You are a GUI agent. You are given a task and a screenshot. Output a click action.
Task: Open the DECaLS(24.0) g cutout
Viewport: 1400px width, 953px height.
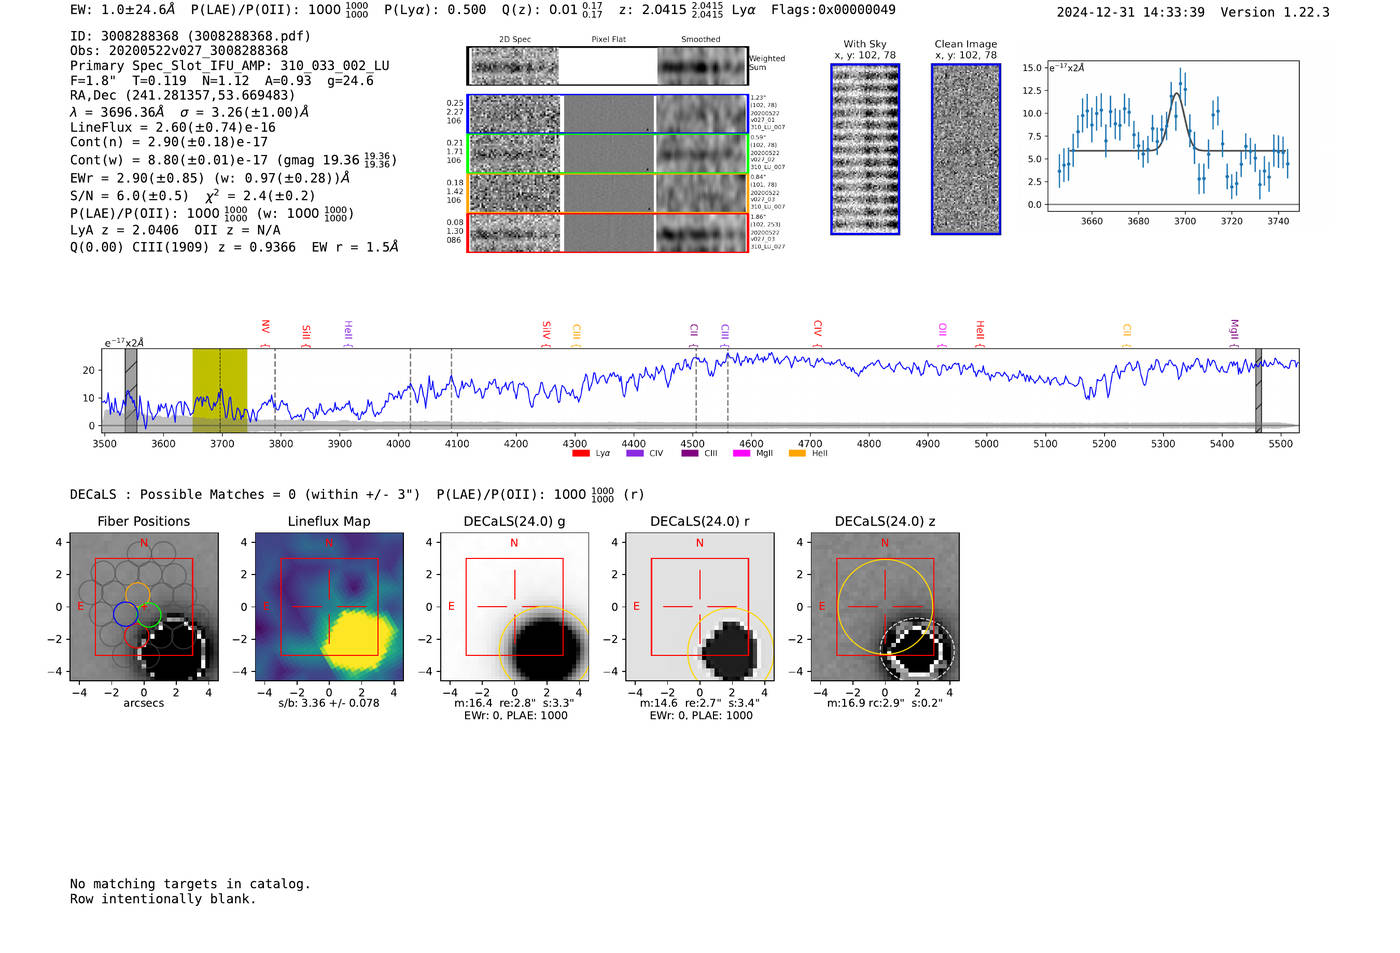pos(514,607)
